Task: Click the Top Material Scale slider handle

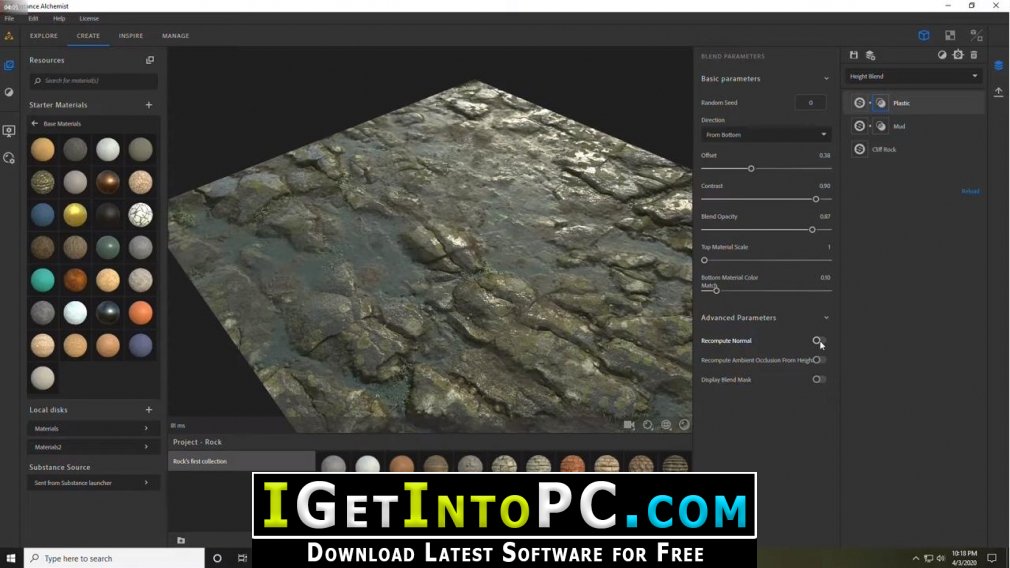Action: pos(704,260)
